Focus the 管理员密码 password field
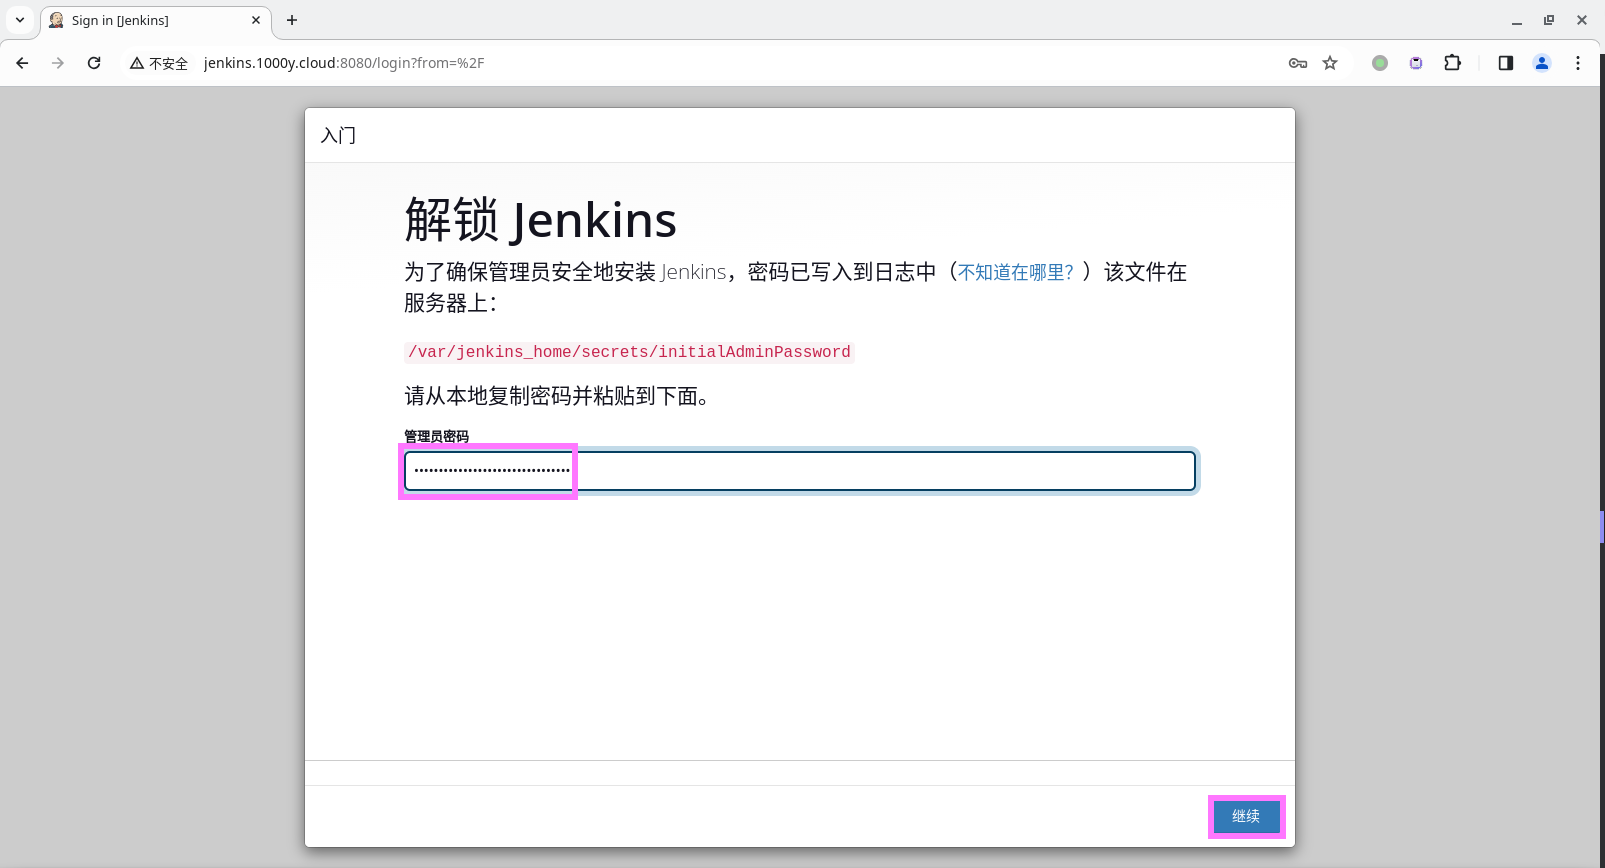 click(x=800, y=471)
